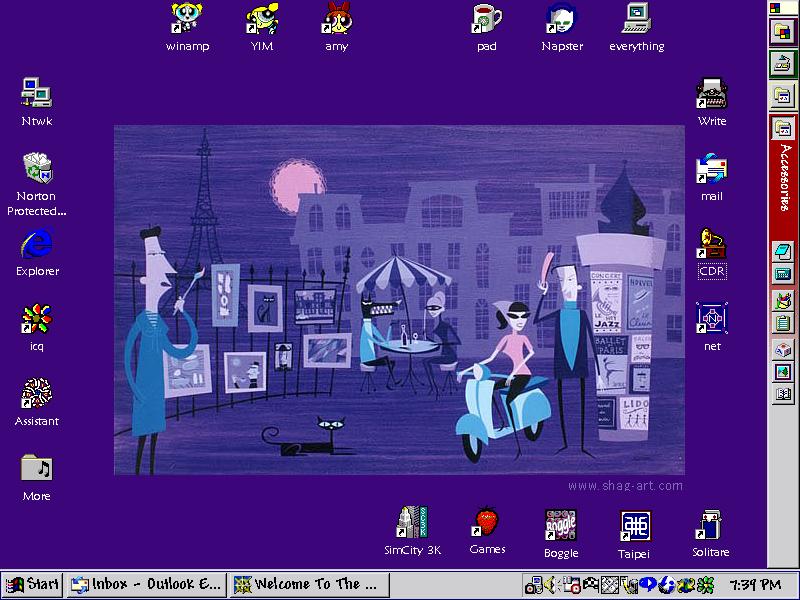Switch to Inbox - Outlook Express window

pyautogui.click(x=146, y=584)
